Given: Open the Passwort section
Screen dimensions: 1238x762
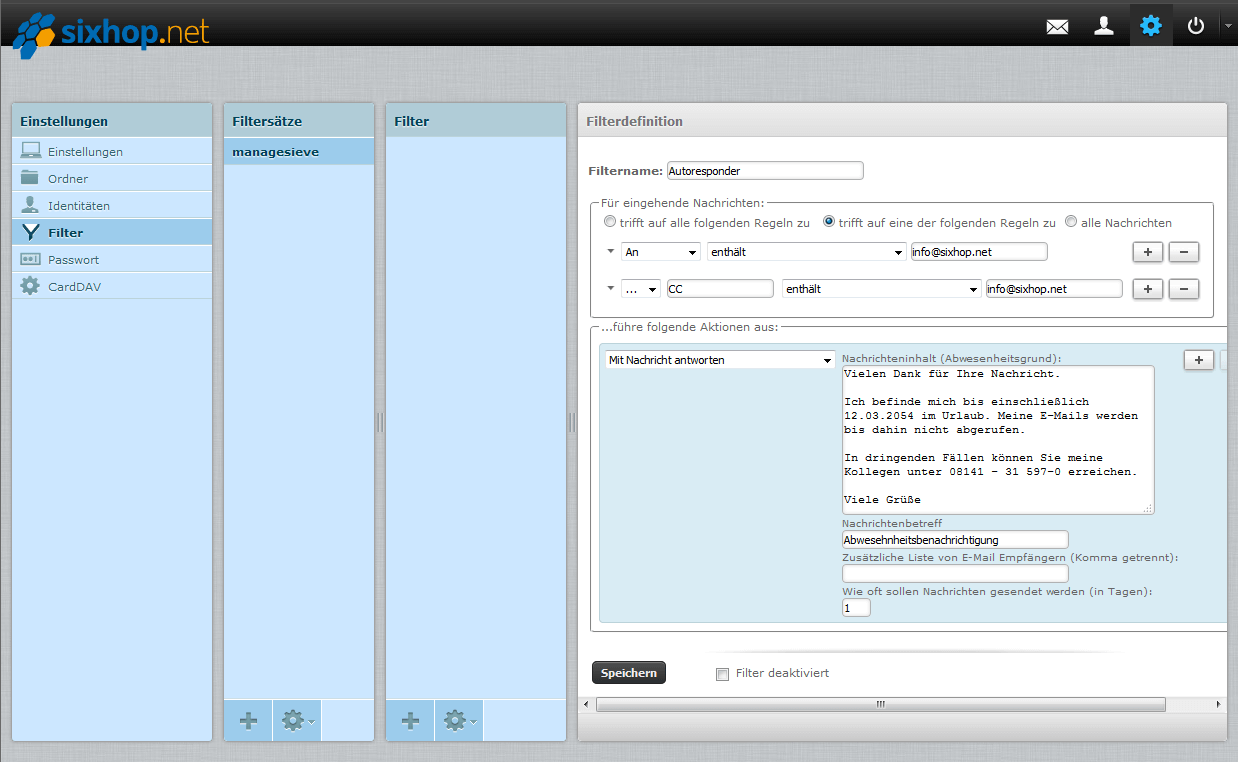Looking at the screenshot, I should (112, 260).
